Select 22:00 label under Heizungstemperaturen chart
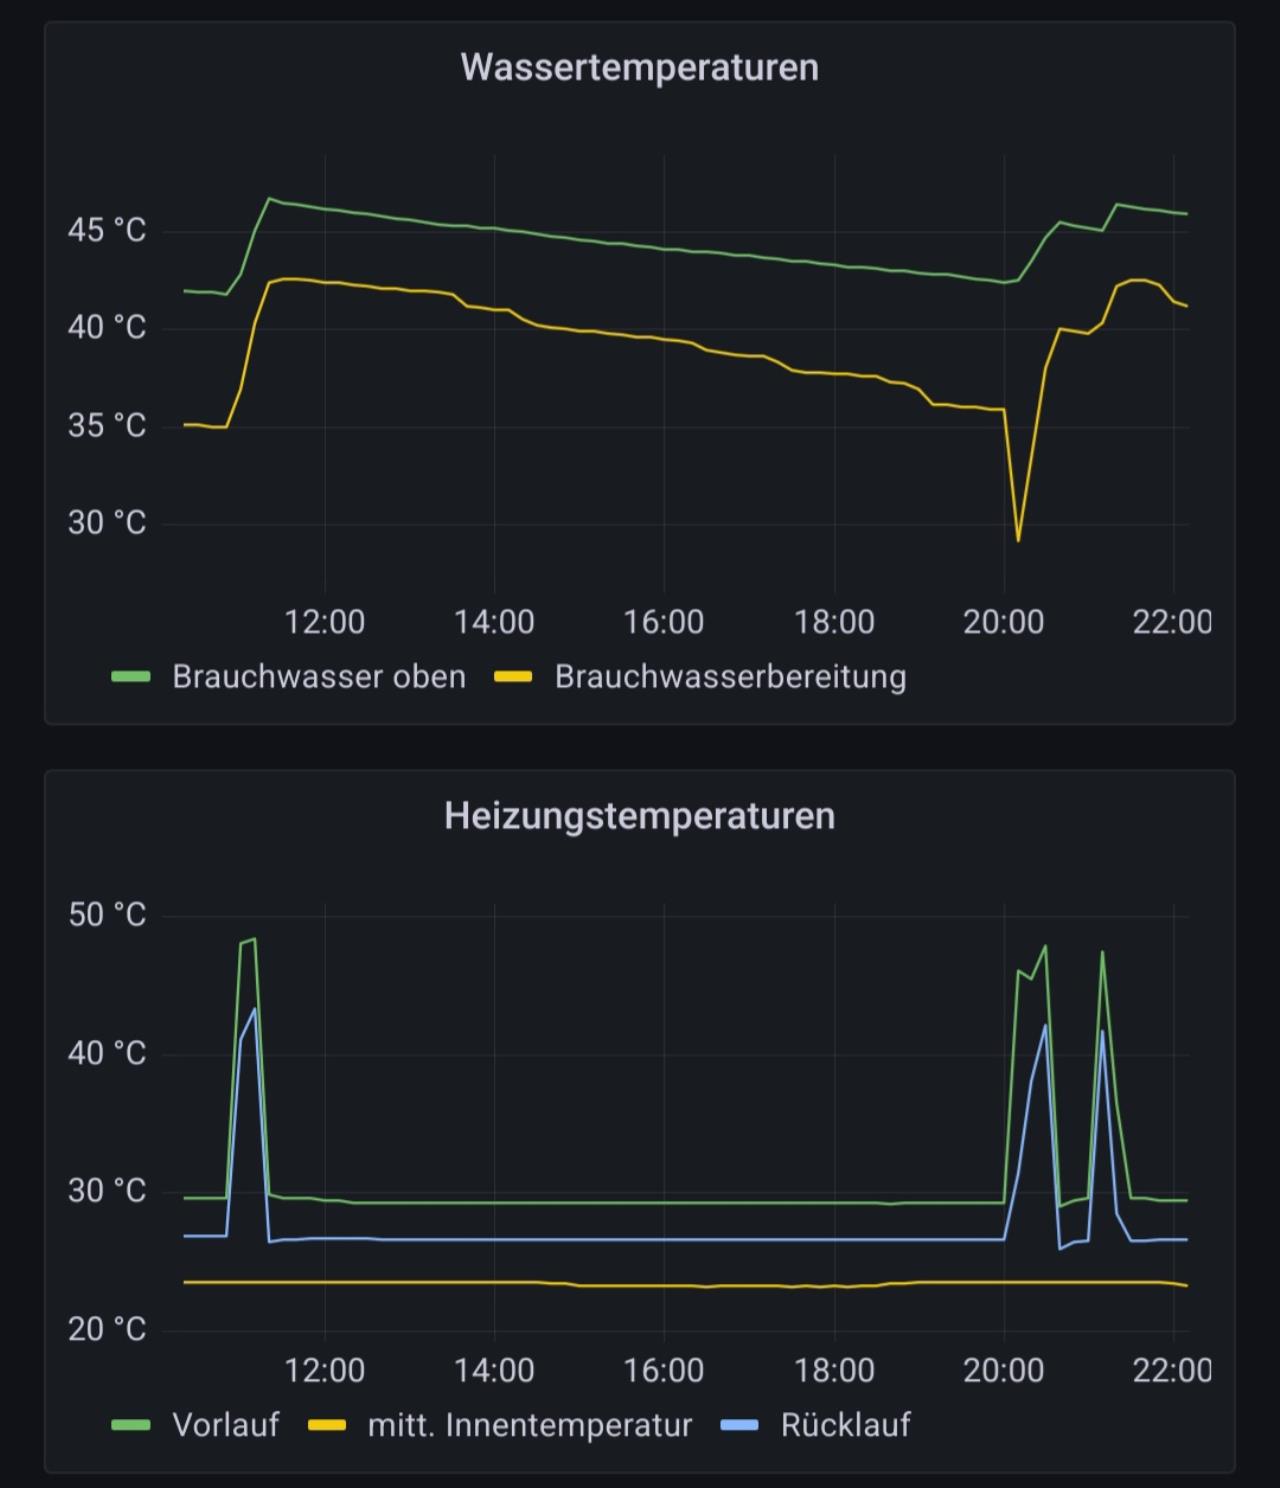Image resolution: width=1280 pixels, height=1488 pixels. pyautogui.click(x=1171, y=1370)
